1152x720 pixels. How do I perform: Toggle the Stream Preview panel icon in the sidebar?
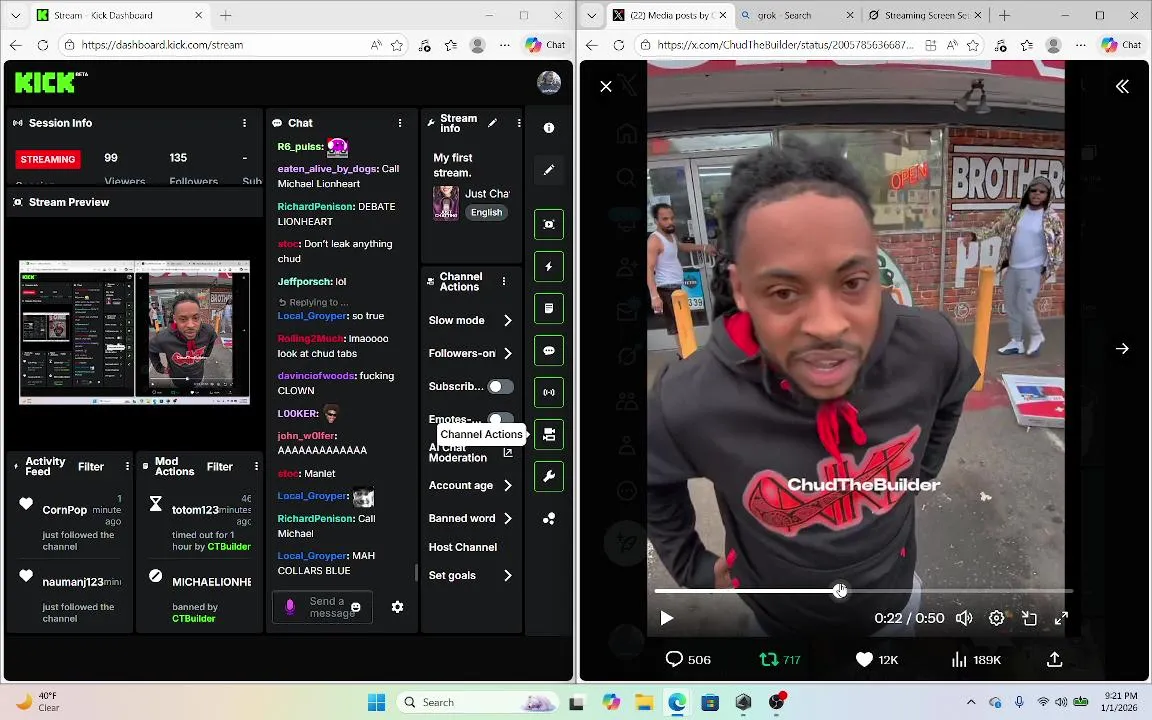coord(549,224)
